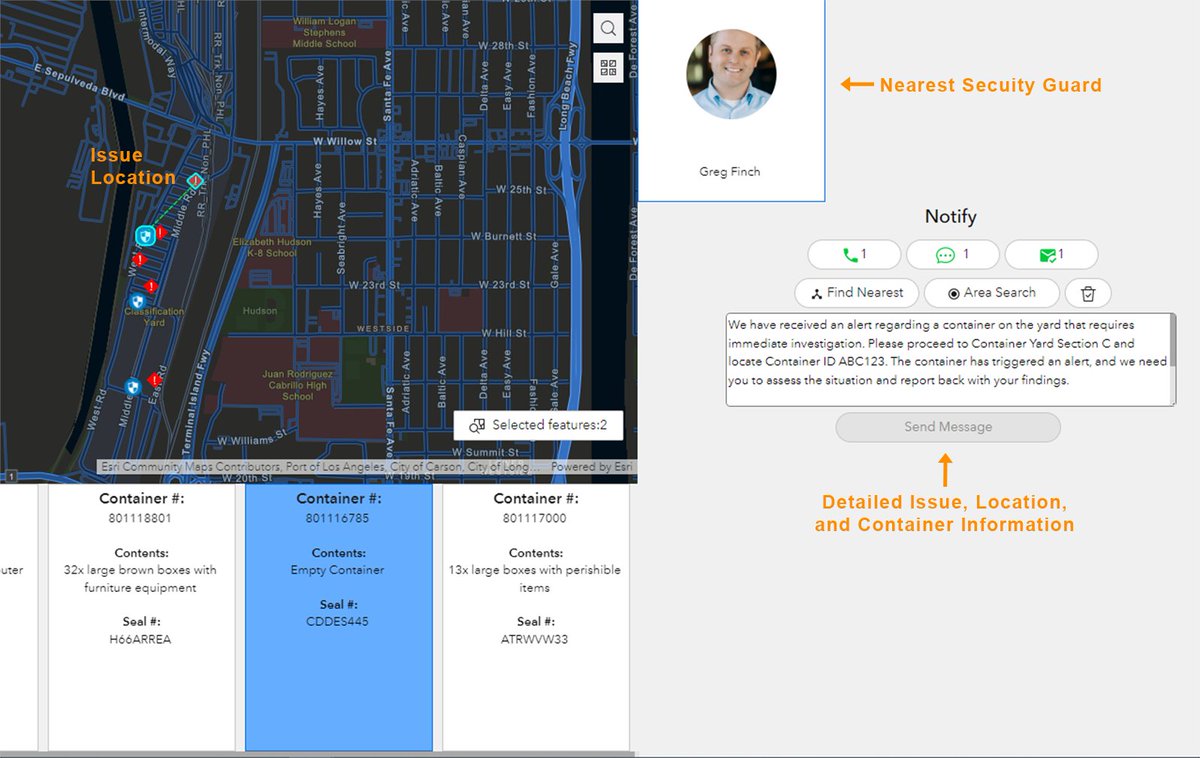Clear the message using the trash icon
The height and width of the screenshot is (758, 1200).
(1087, 292)
